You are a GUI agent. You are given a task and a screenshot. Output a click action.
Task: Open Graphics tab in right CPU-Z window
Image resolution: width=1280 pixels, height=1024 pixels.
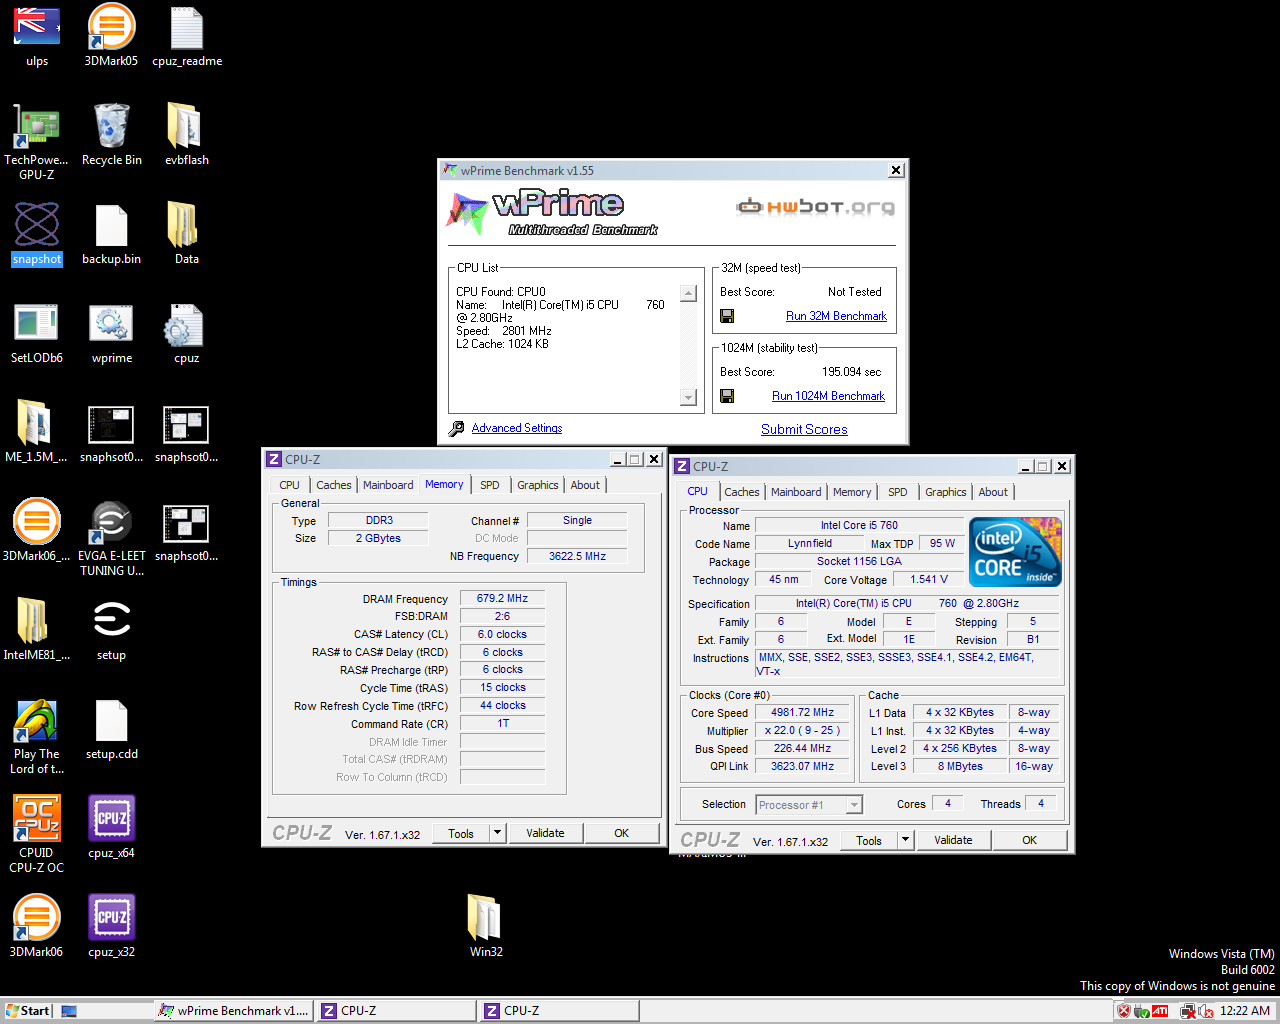coord(946,492)
